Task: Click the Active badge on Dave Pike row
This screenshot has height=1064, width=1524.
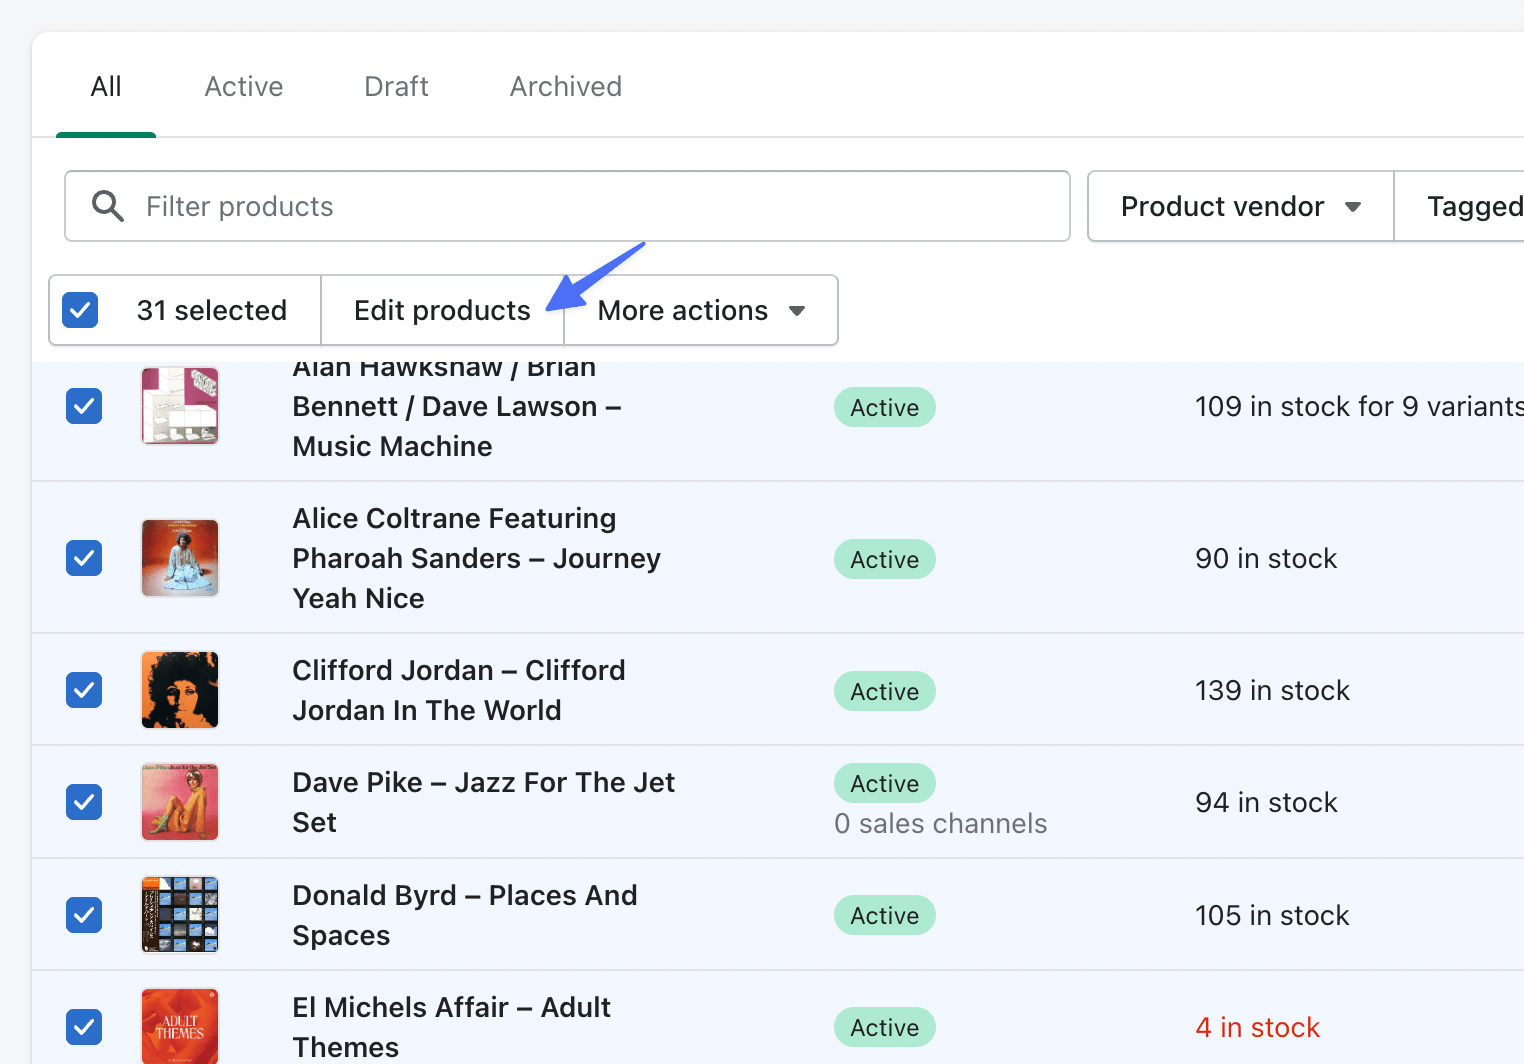Action: (884, 783)
